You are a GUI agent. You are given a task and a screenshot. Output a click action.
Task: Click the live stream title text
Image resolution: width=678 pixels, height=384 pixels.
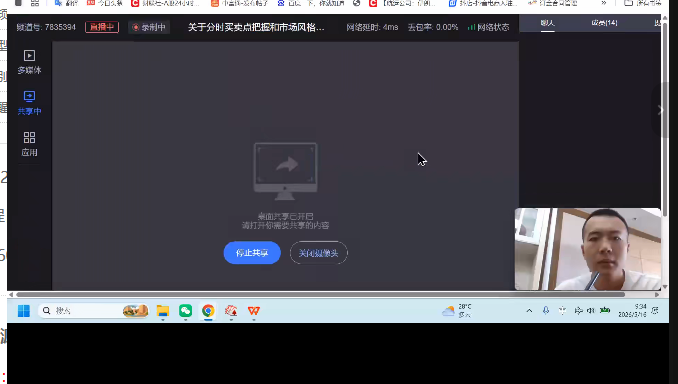click(x=256, y=27)
